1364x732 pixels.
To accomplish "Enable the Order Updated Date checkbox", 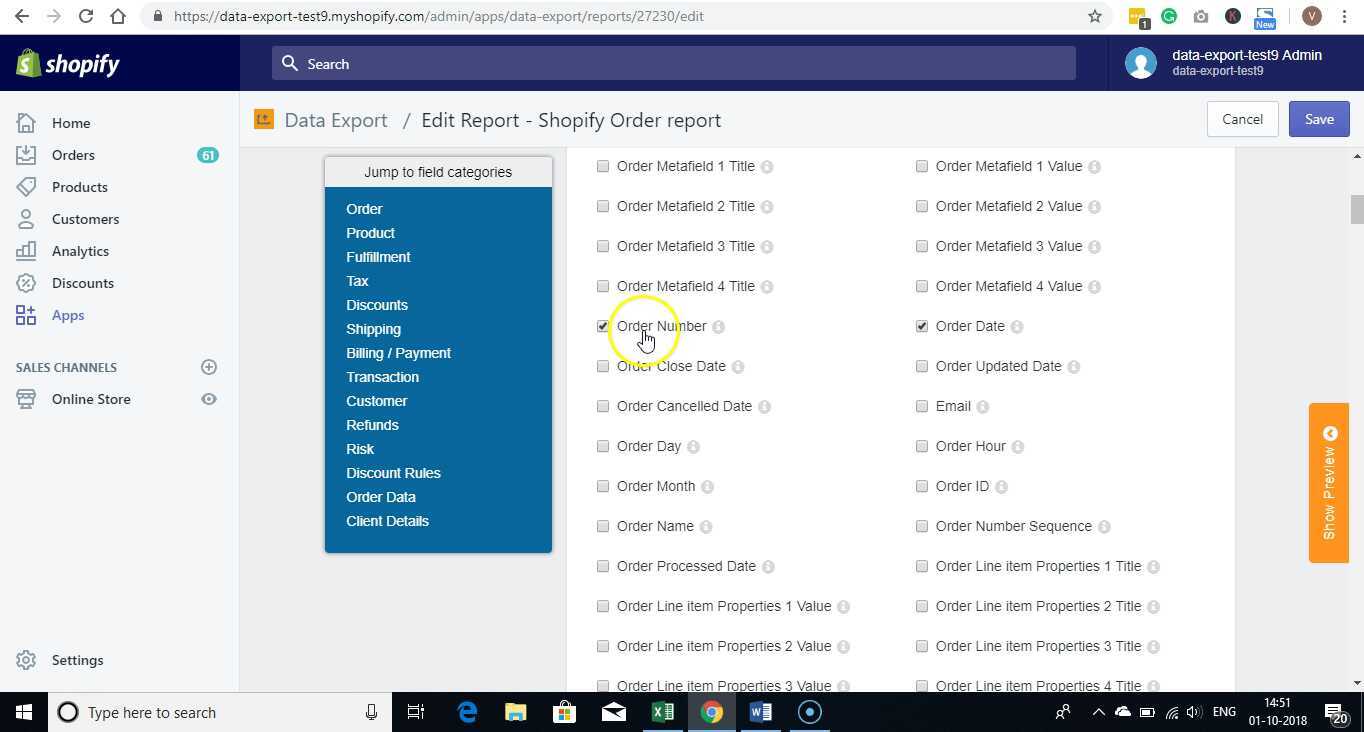I will [x=922, y=366].
